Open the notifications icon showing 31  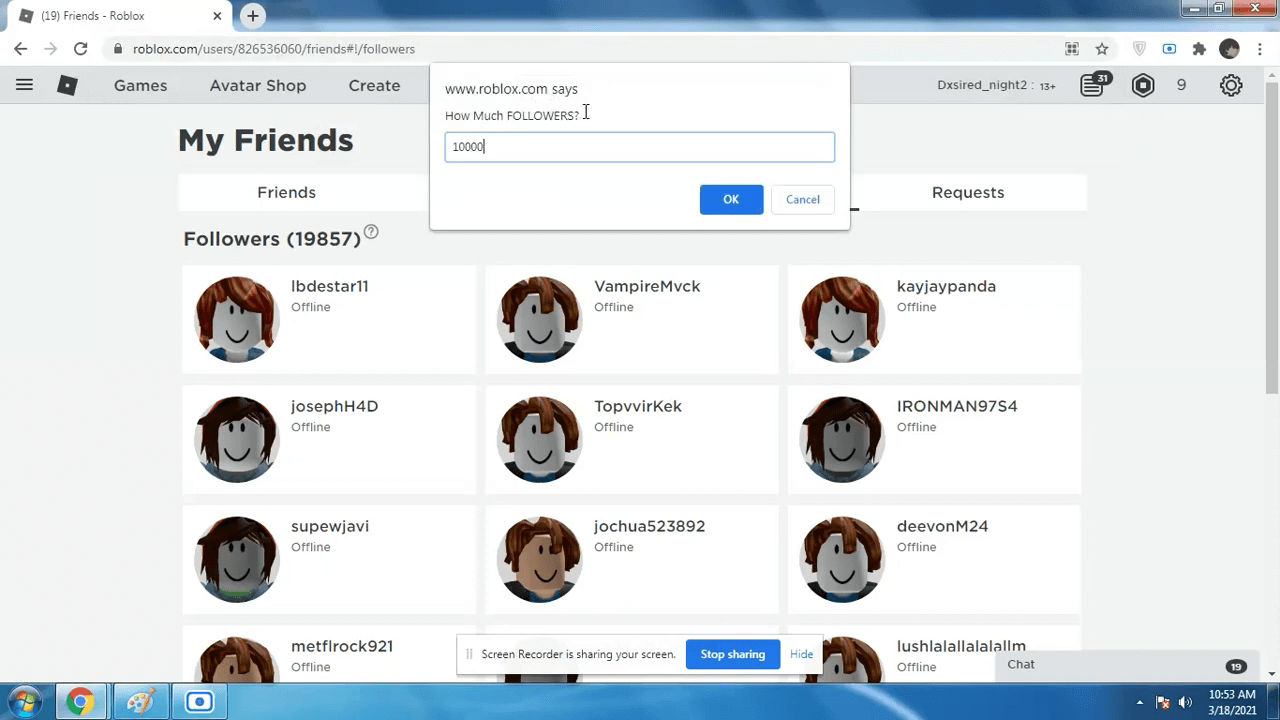[1093, 85]
